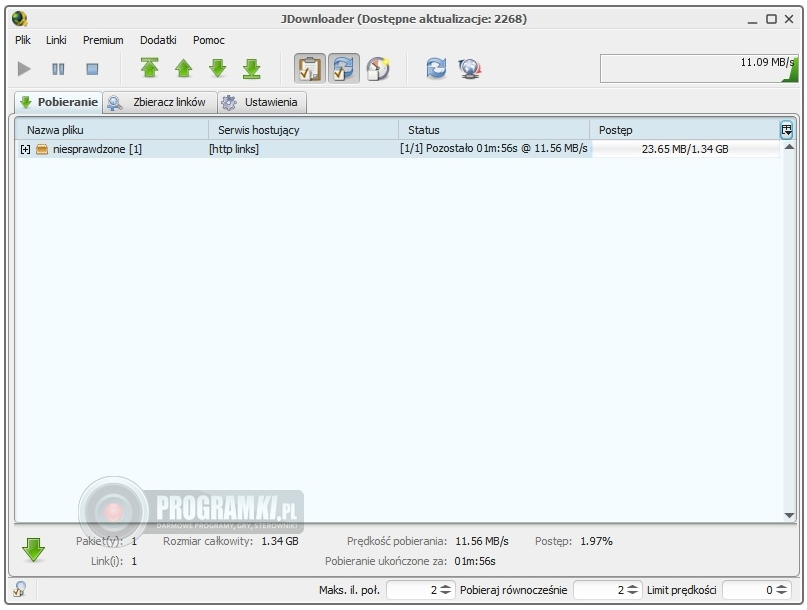Open the Plik menu
Image resolution: width=807 pixels, height=610 pixels.
click(23, 40)
